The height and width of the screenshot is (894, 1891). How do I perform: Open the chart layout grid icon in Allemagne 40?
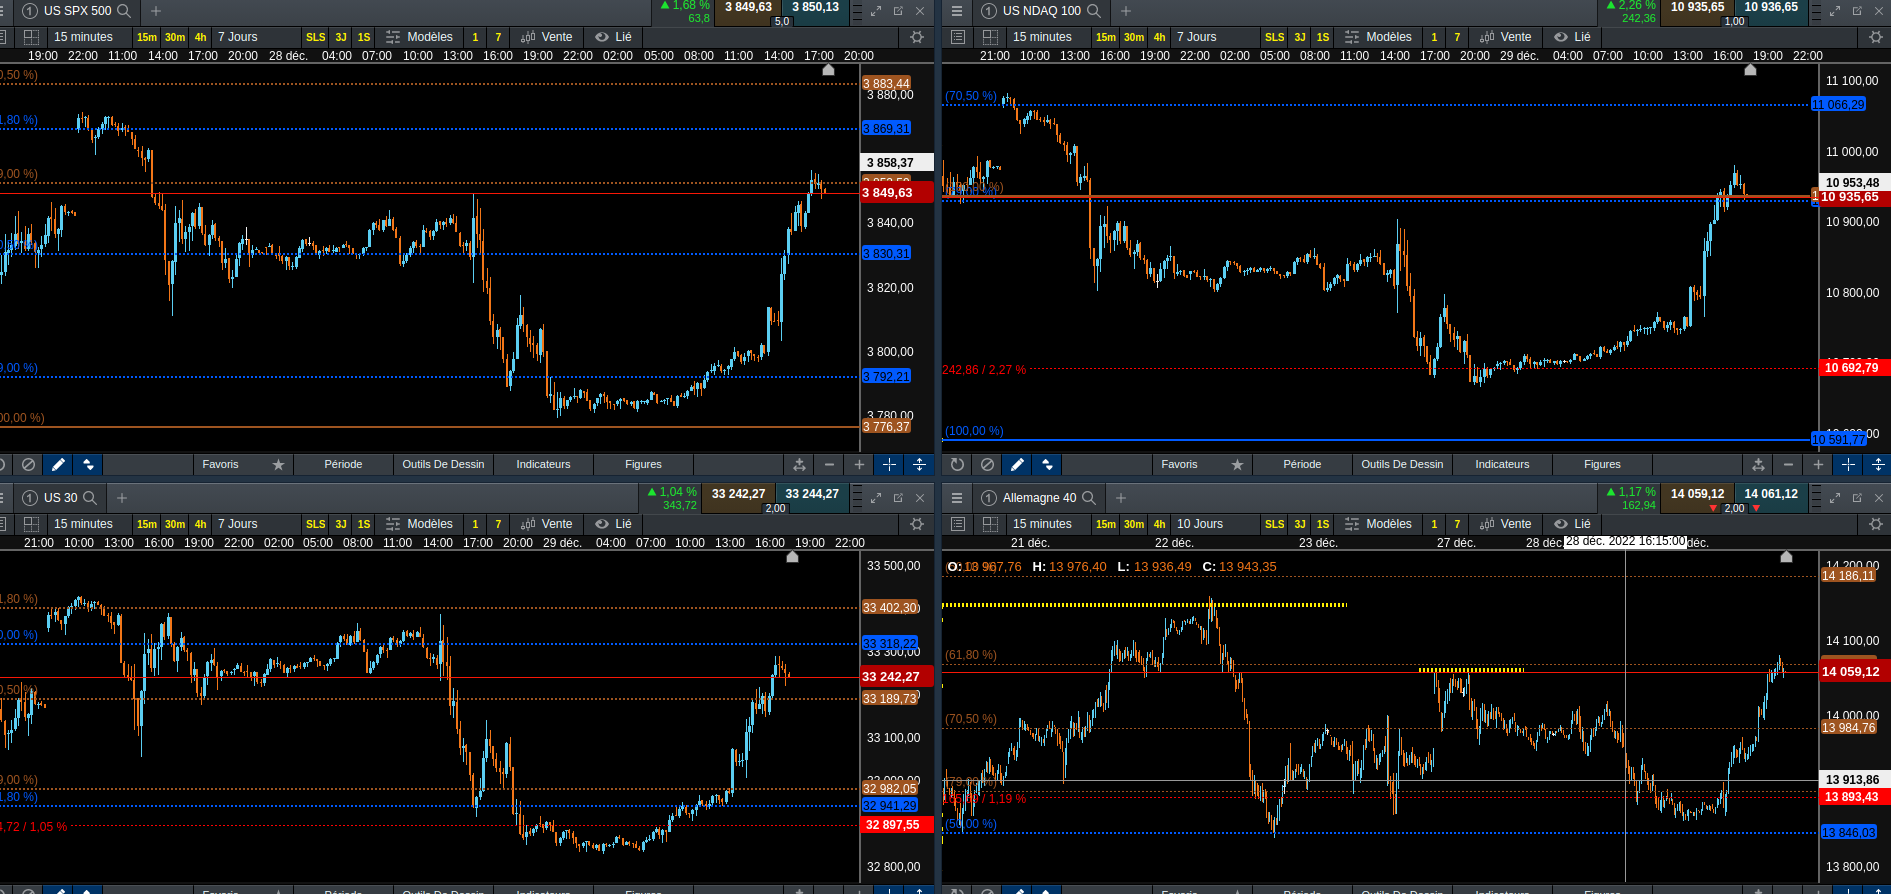point(990,524)
